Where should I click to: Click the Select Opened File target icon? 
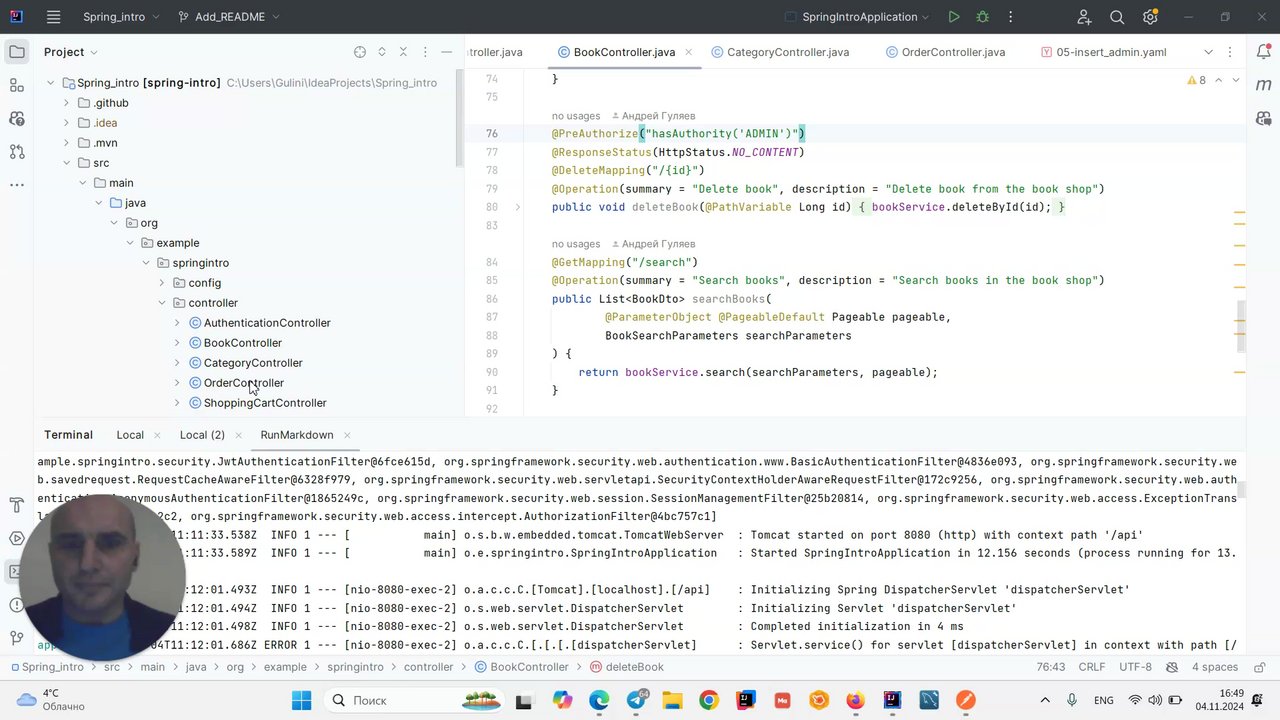(360, 52)
